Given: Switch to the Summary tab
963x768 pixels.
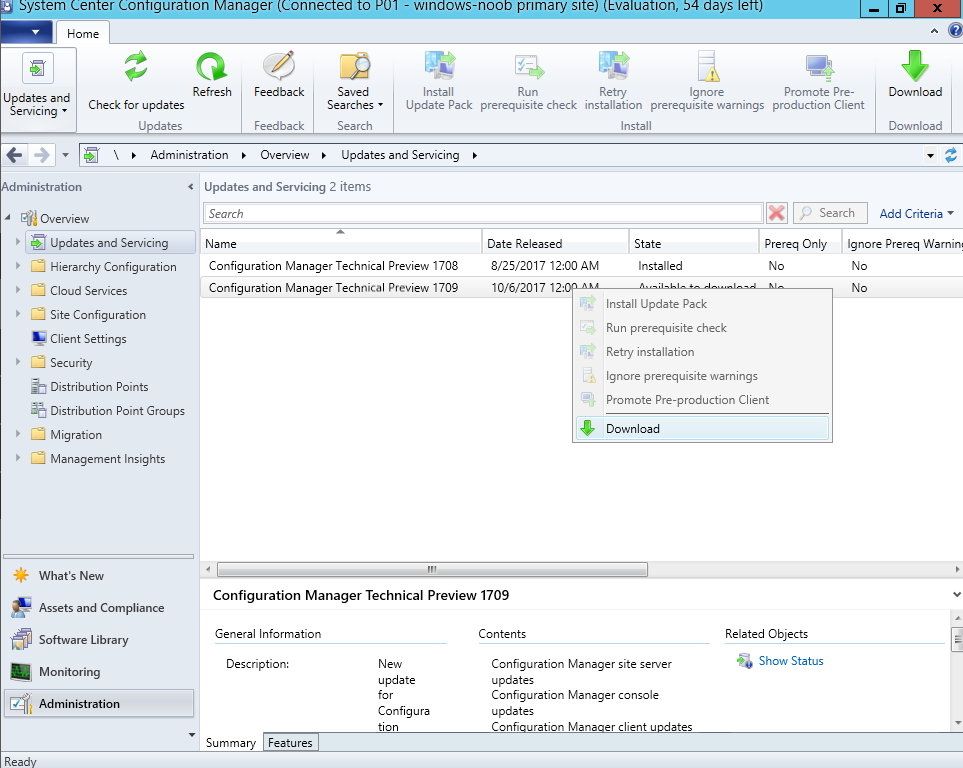Looking at the screenshot, I should 231,742.
